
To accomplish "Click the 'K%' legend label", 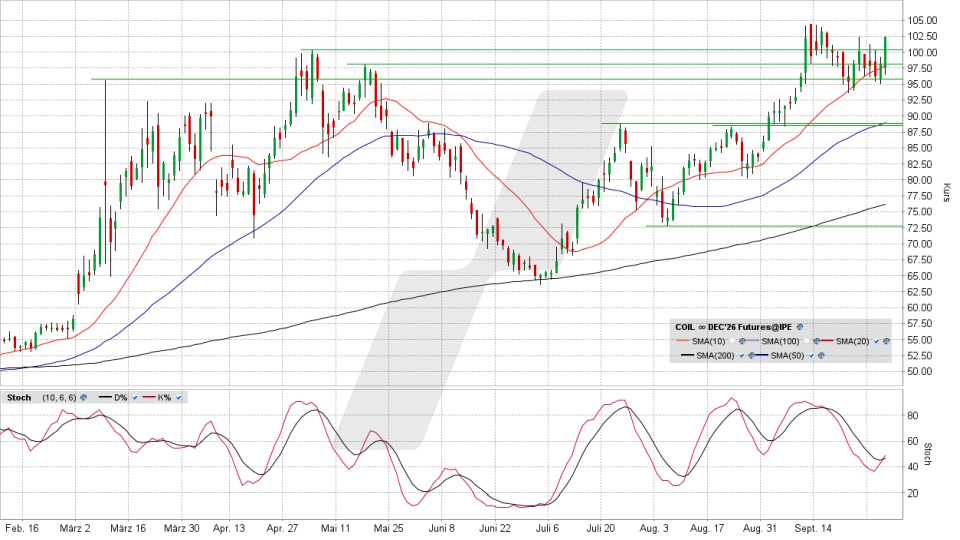I will (164, 397).
